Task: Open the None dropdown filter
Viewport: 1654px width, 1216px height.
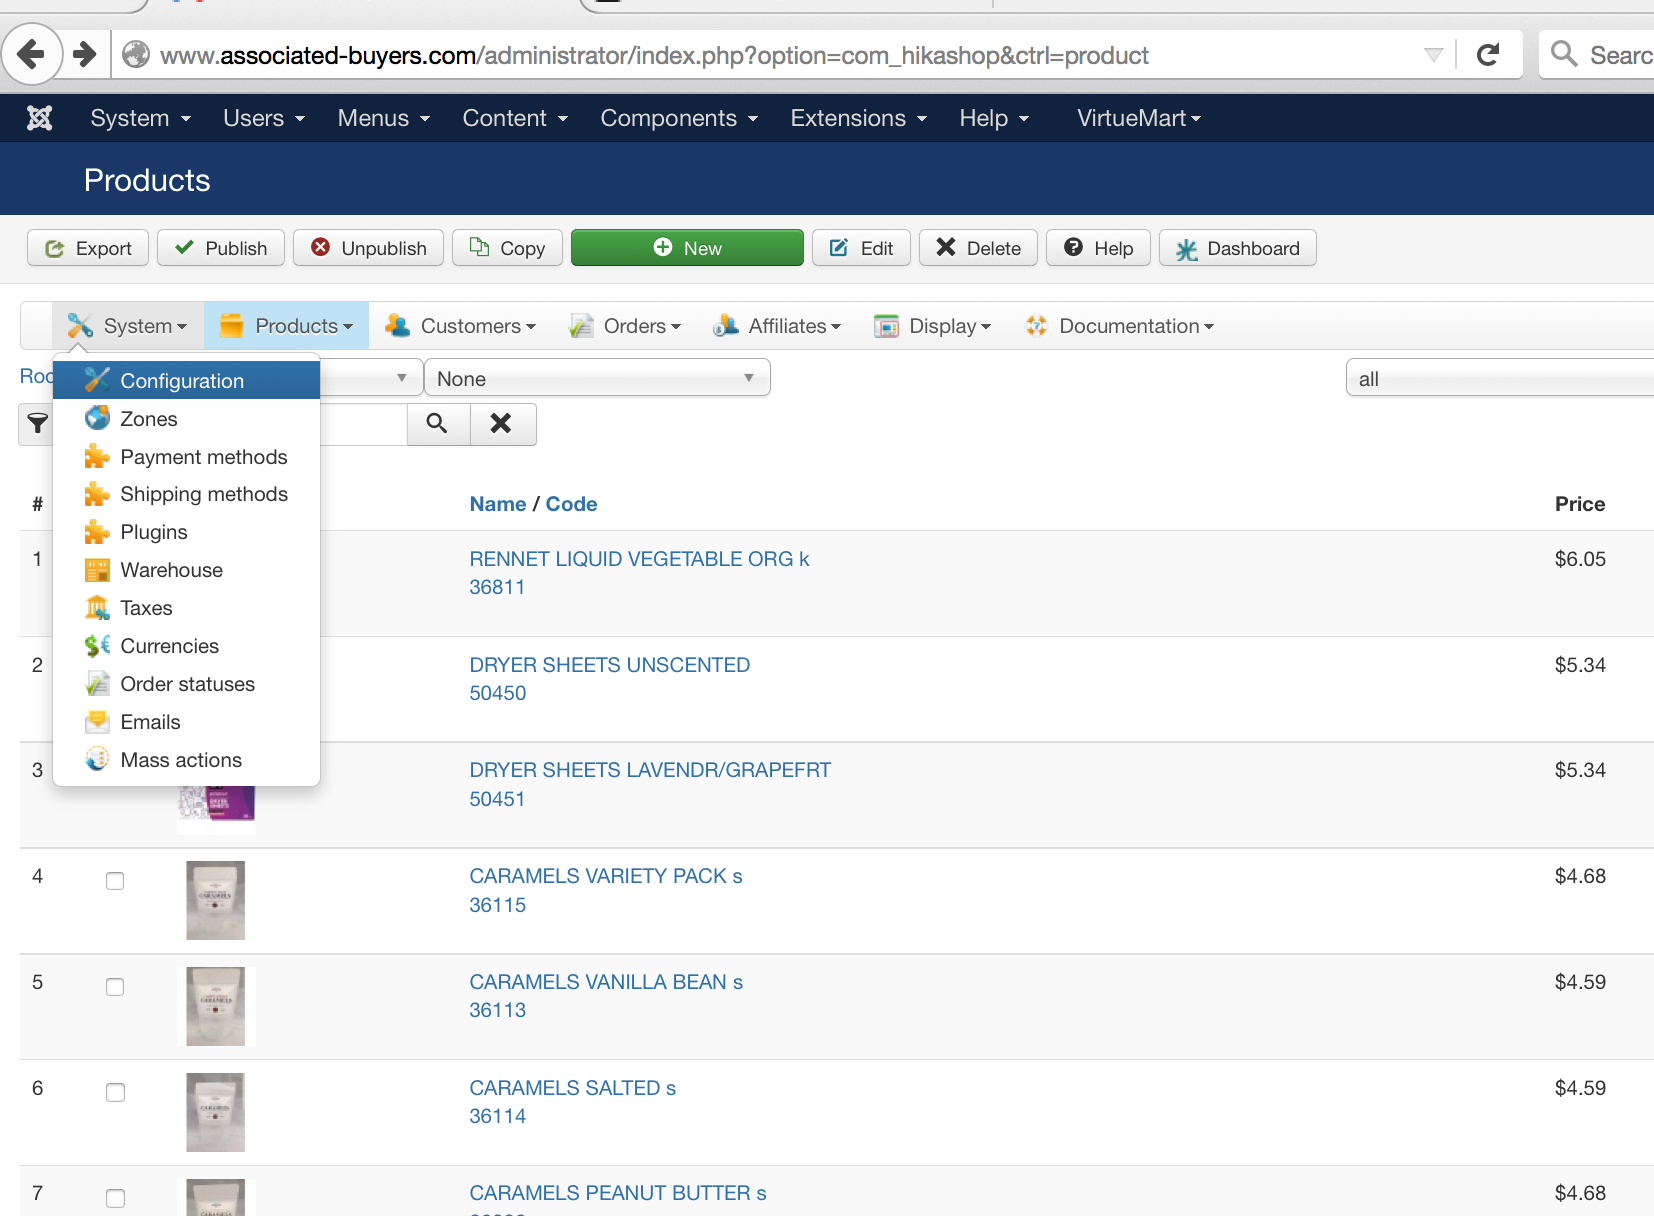Action: (x=596, y=378)
